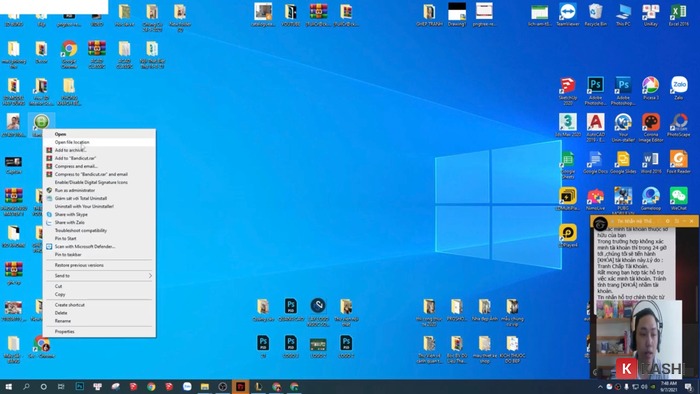The image size is (700, 394).
Task: Select the UniKey desktop icon
Action: 650,15
